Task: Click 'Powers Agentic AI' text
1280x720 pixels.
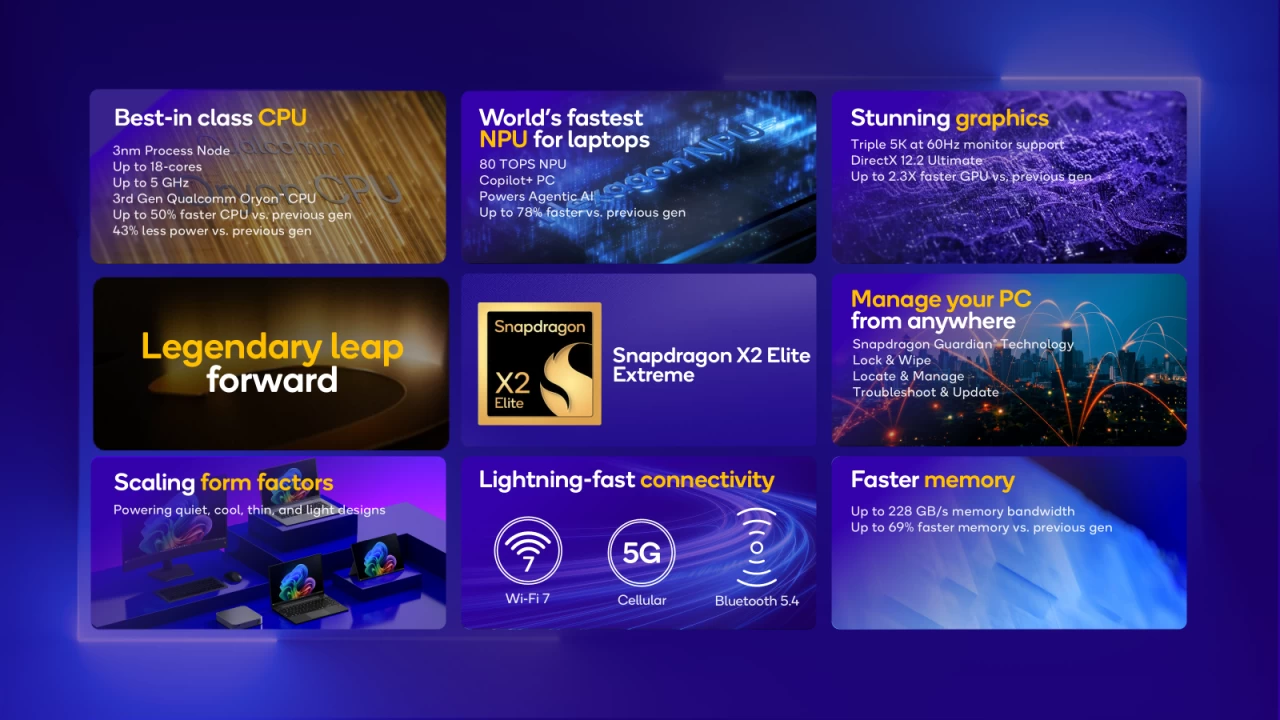Action: (x=536, y=196)
